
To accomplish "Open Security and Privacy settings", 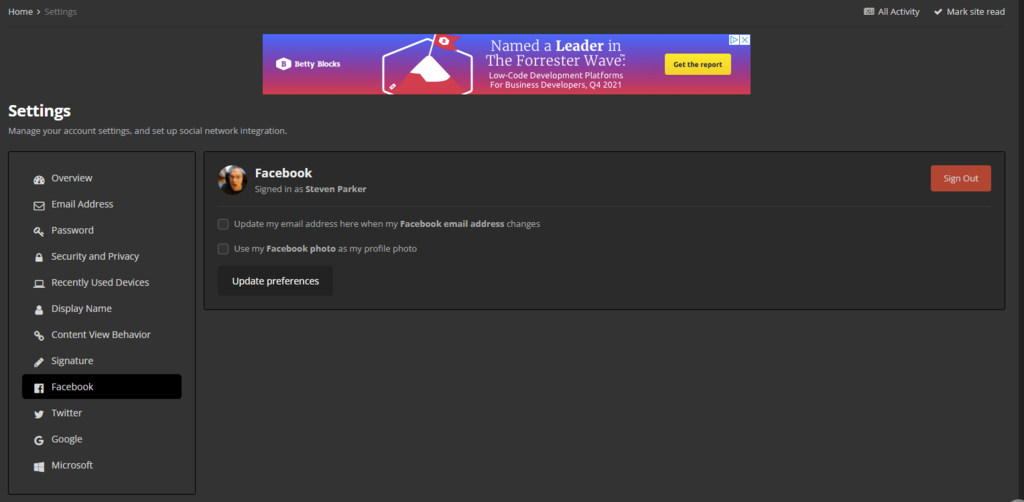I will [x=102, y=257].
